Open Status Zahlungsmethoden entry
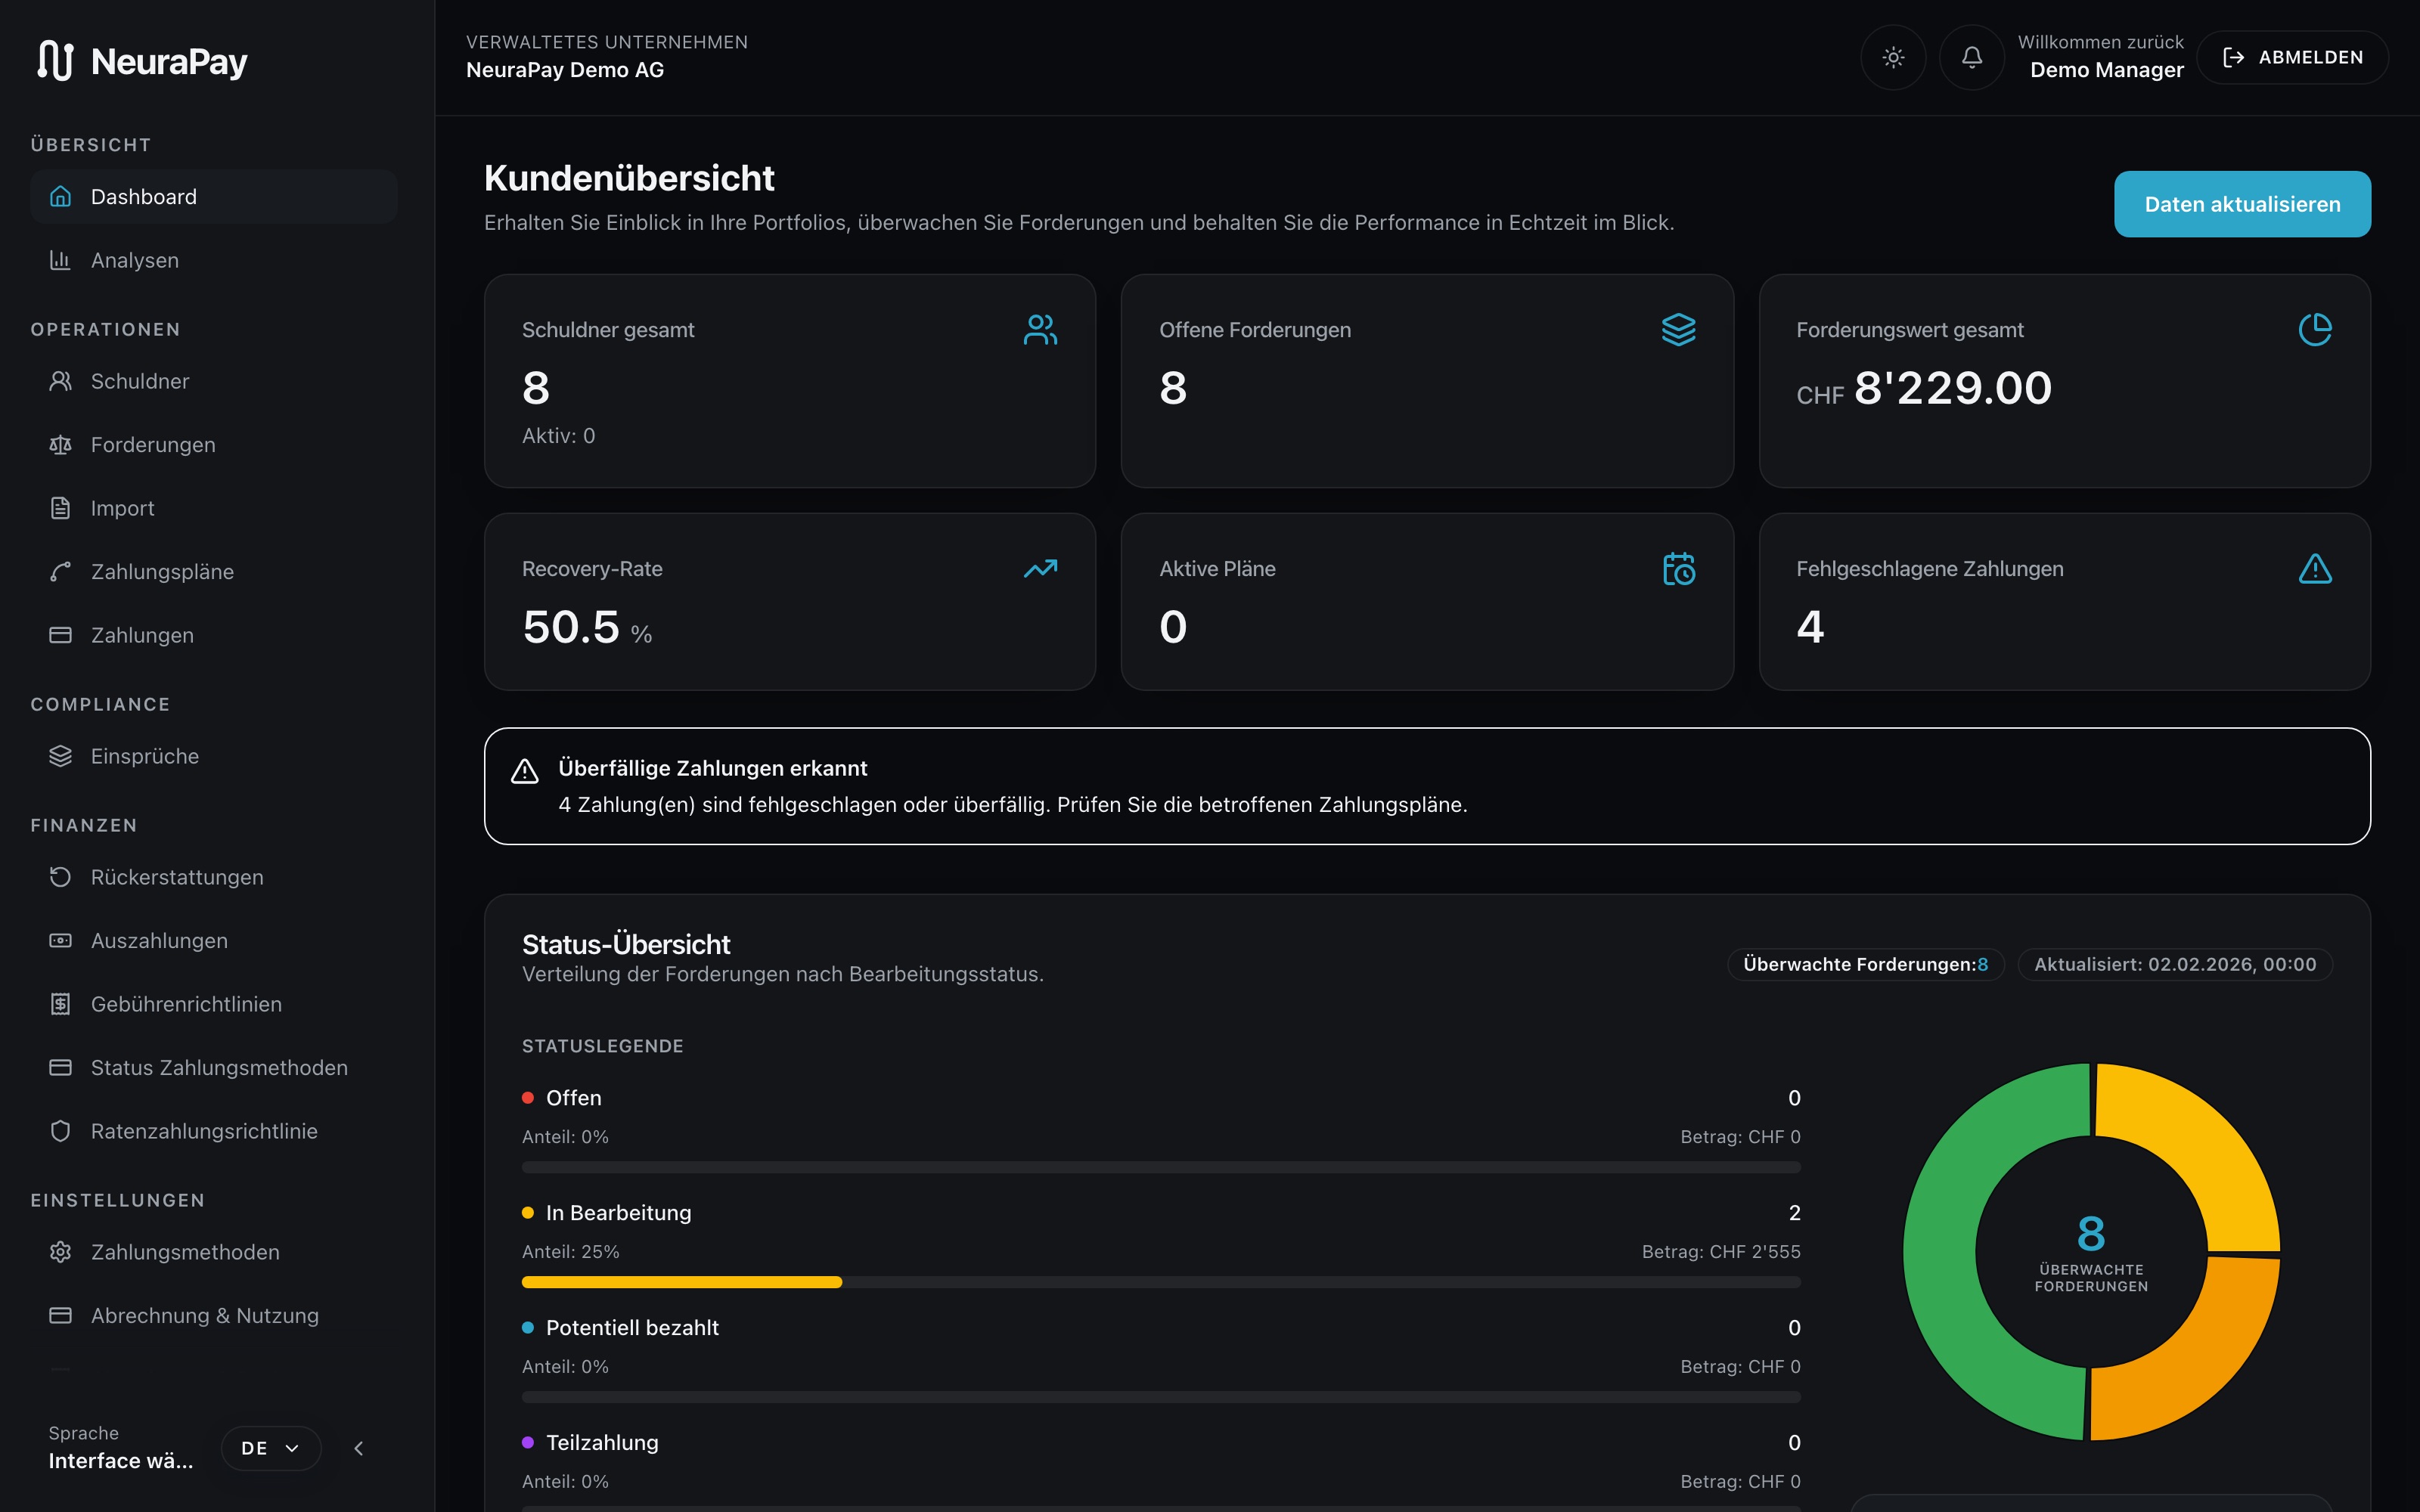2420x1512 pixels. [214, 1068]
